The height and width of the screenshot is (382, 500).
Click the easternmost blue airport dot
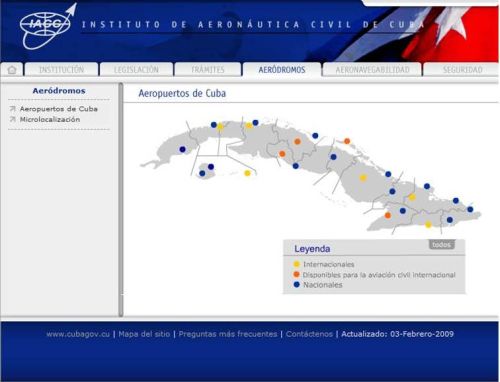pyautogui.click(x=470, y=209)
